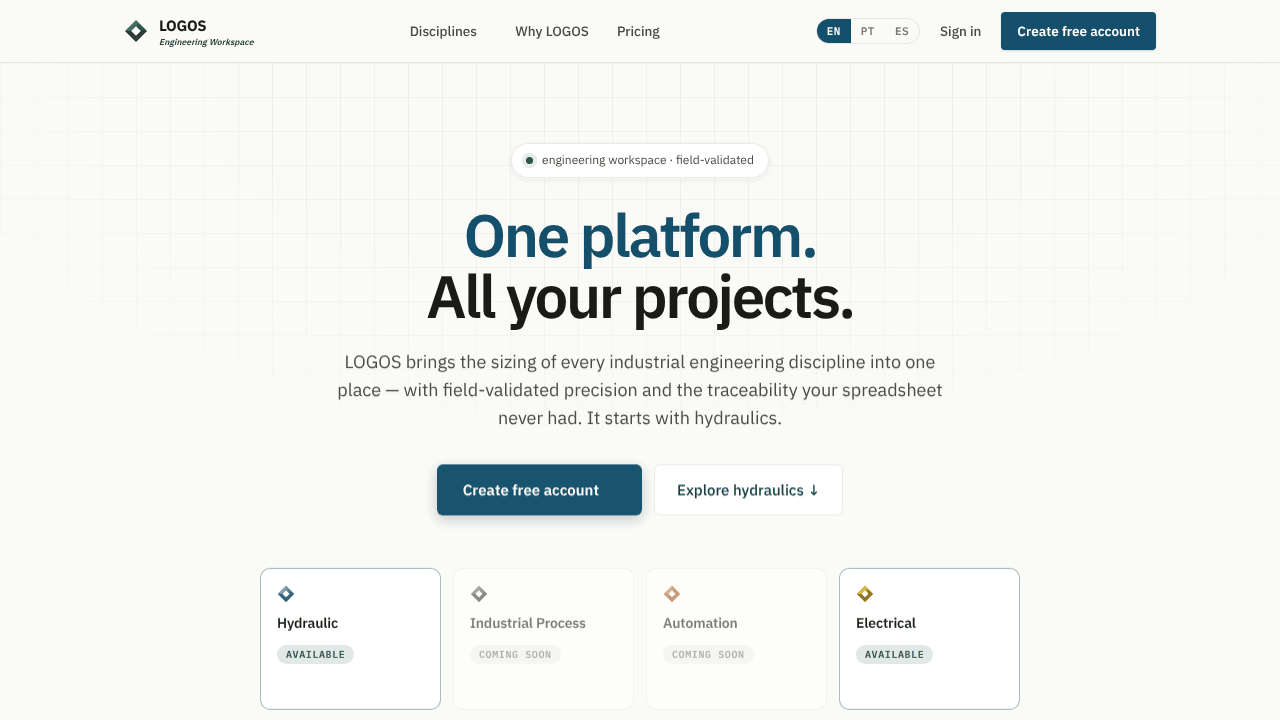Image resolution: width=1280 pixels, height=720 pixels.
Task: Switch language to EN
Action: [x=834, y=31]
